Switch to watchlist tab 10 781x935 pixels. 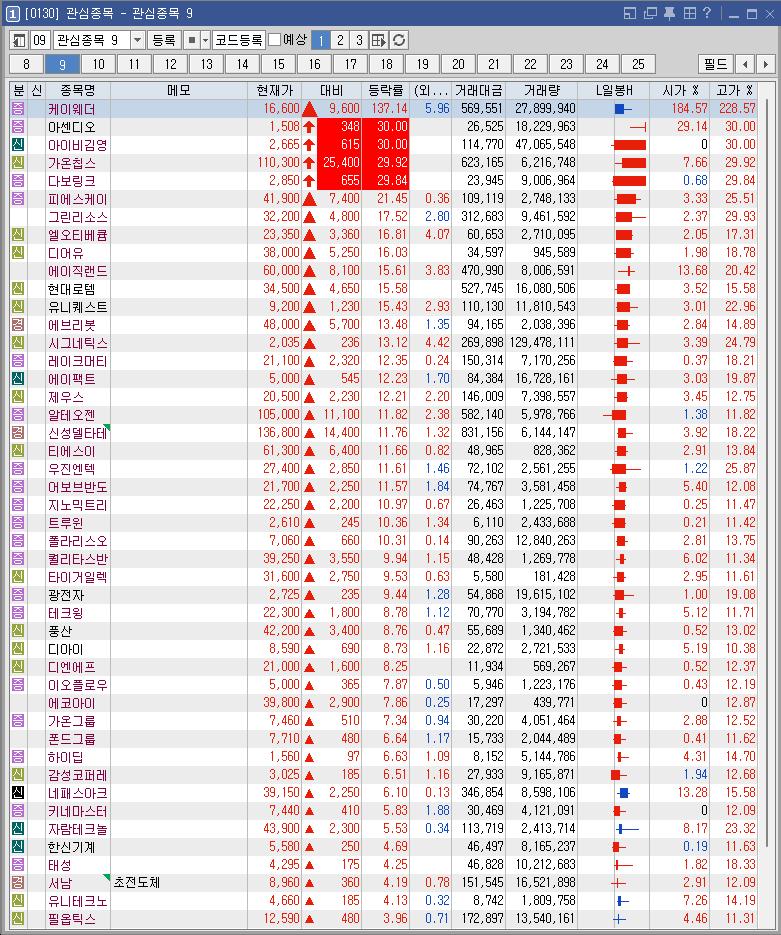98,64
